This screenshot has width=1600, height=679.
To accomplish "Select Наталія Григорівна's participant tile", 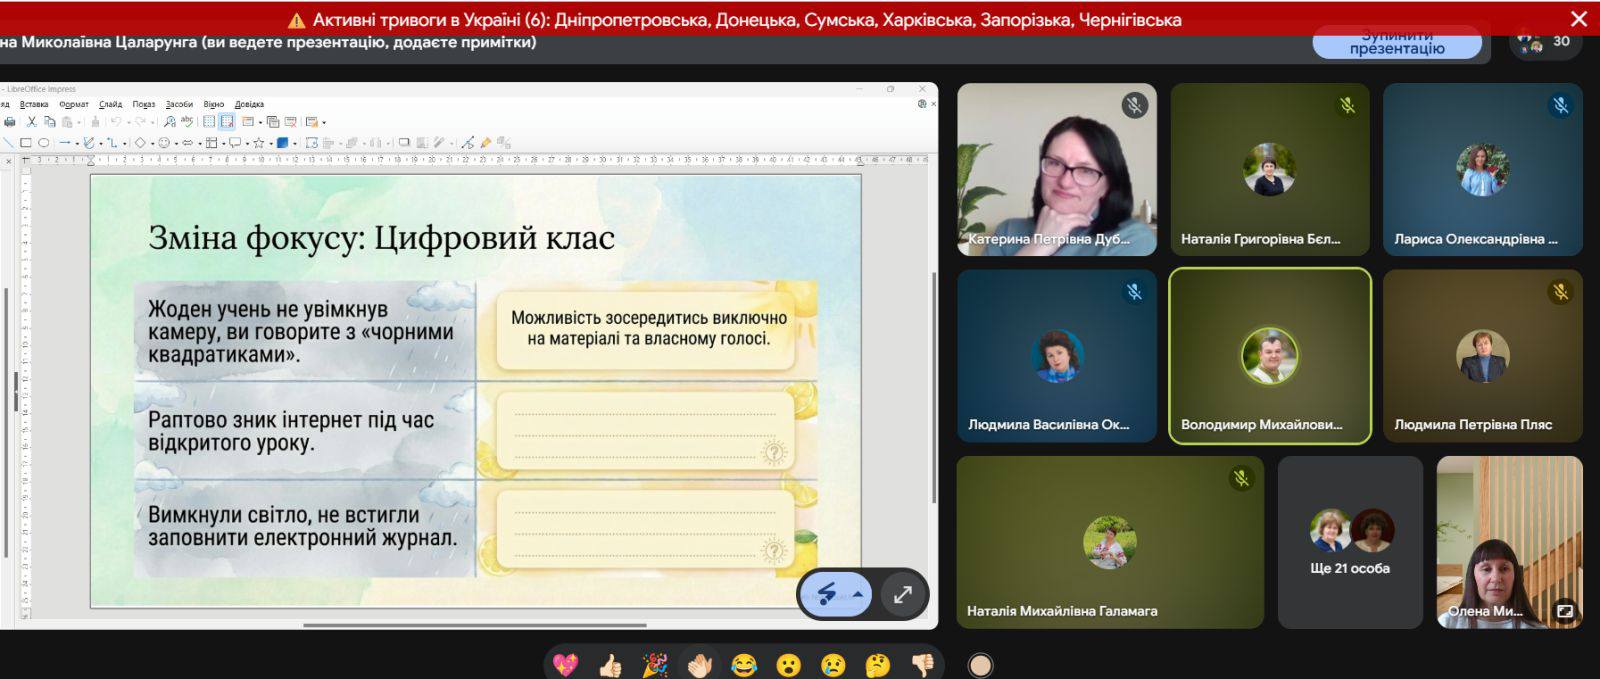I will [x=1270, y=169].
